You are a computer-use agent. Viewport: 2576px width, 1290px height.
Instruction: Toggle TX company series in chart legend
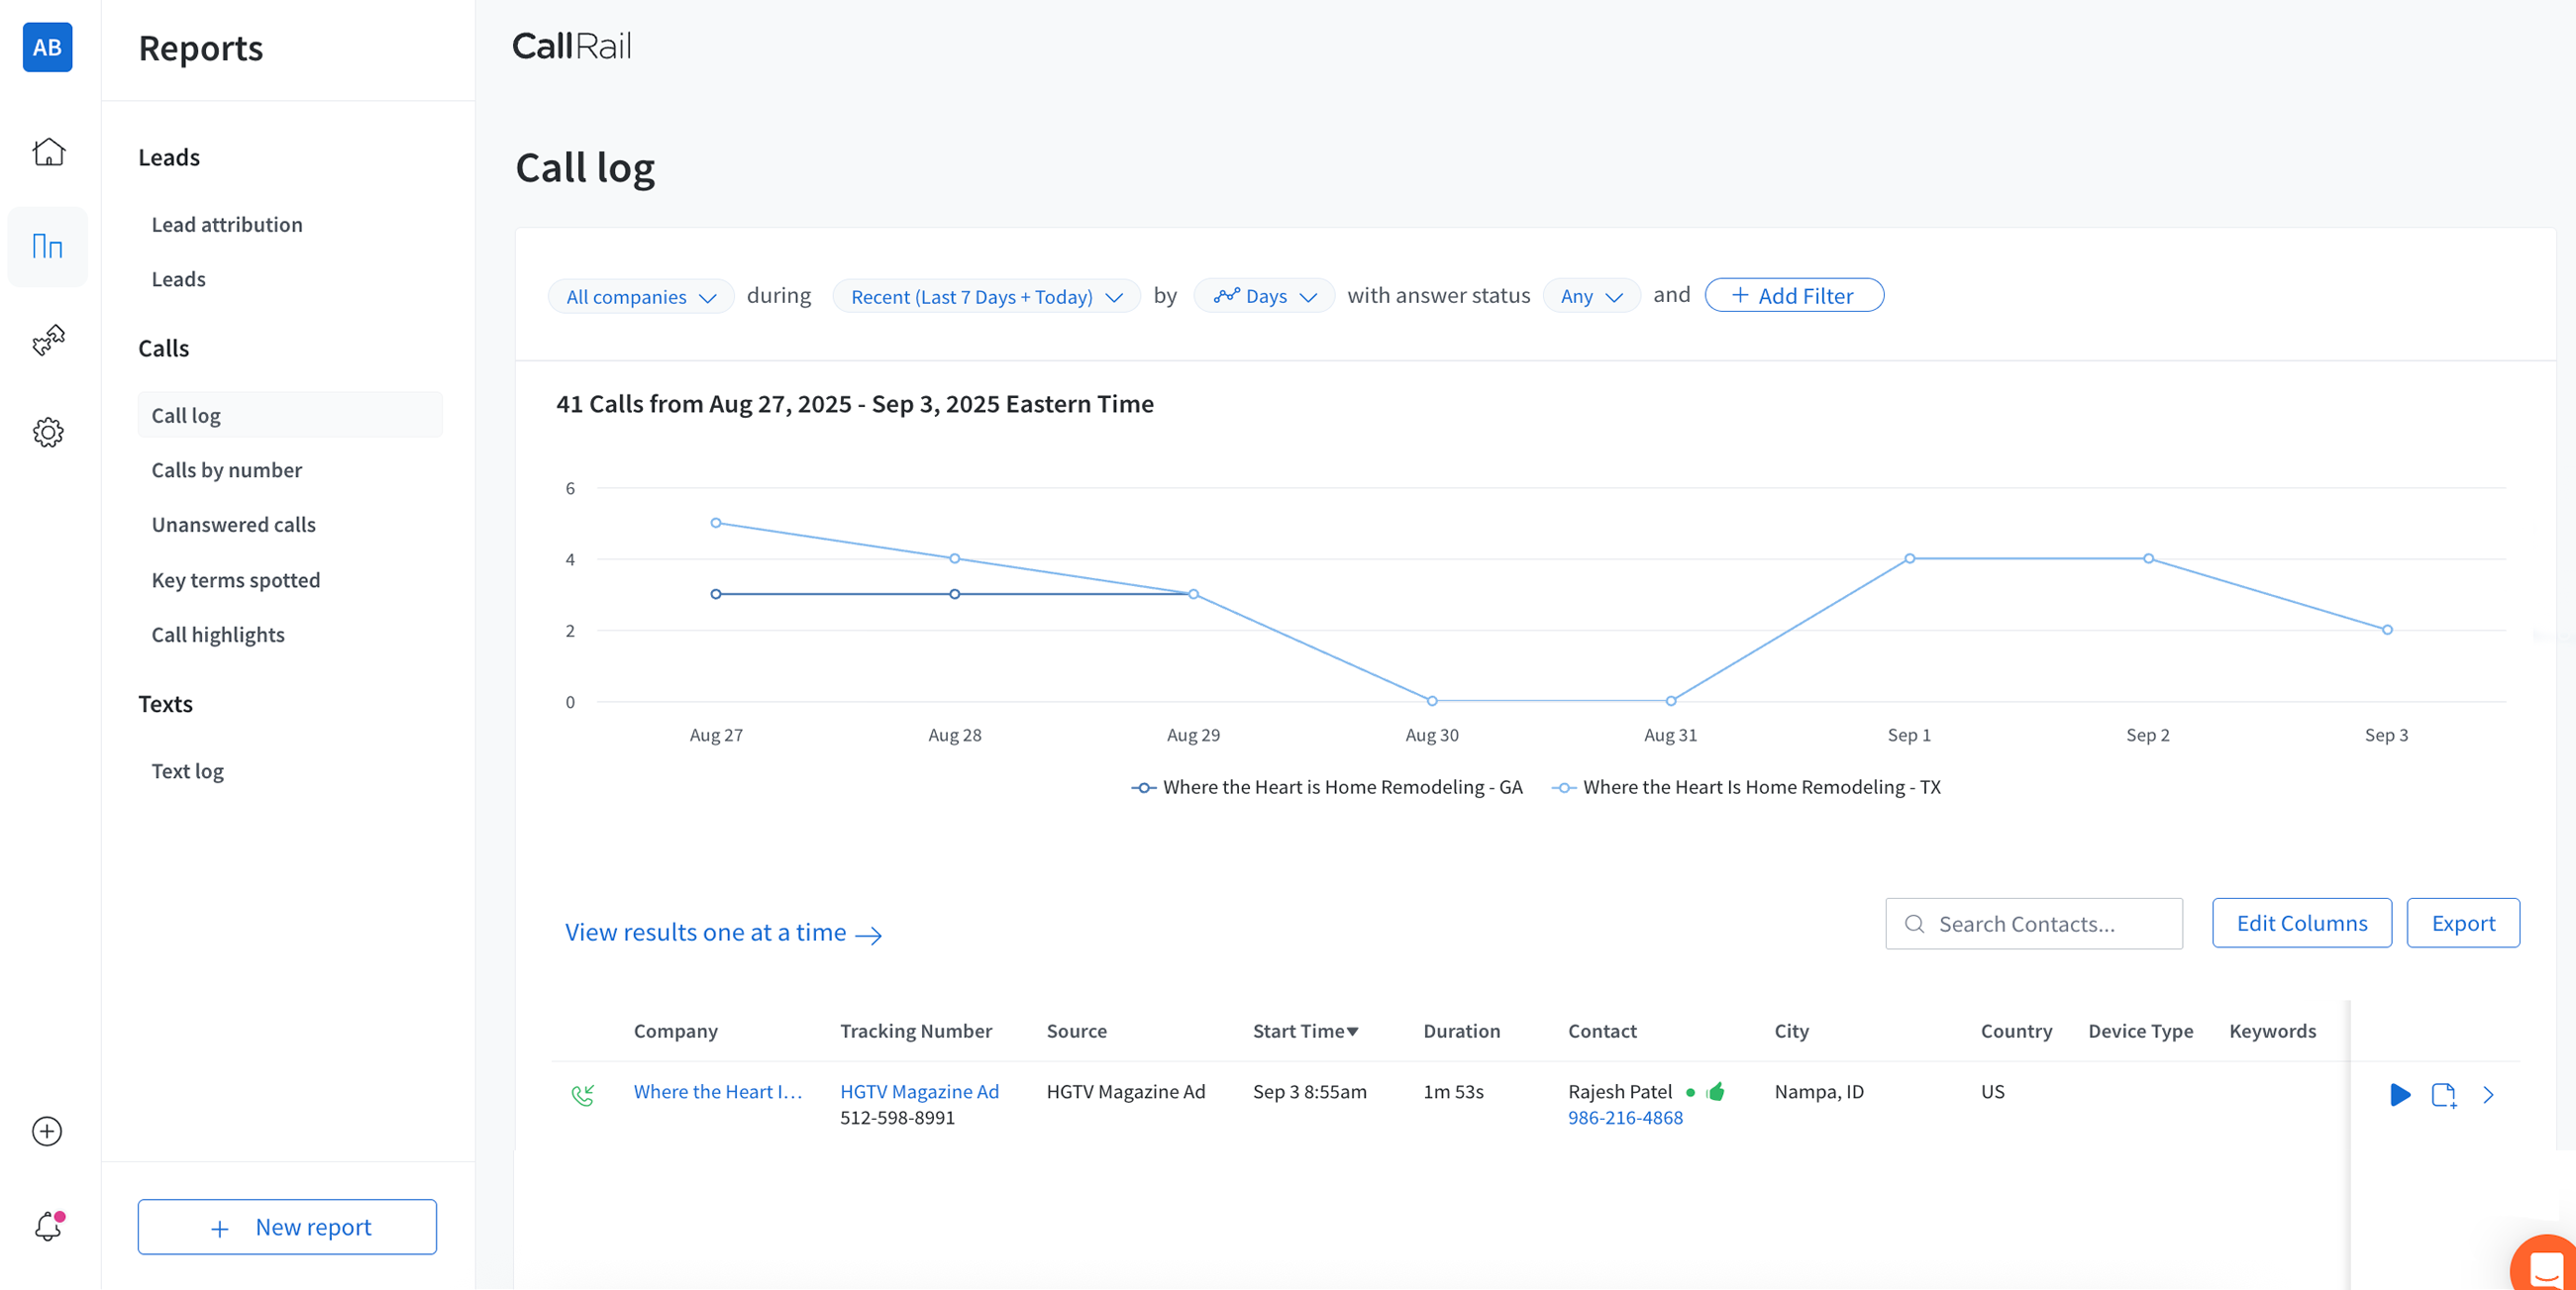[x=1746, y=787]
